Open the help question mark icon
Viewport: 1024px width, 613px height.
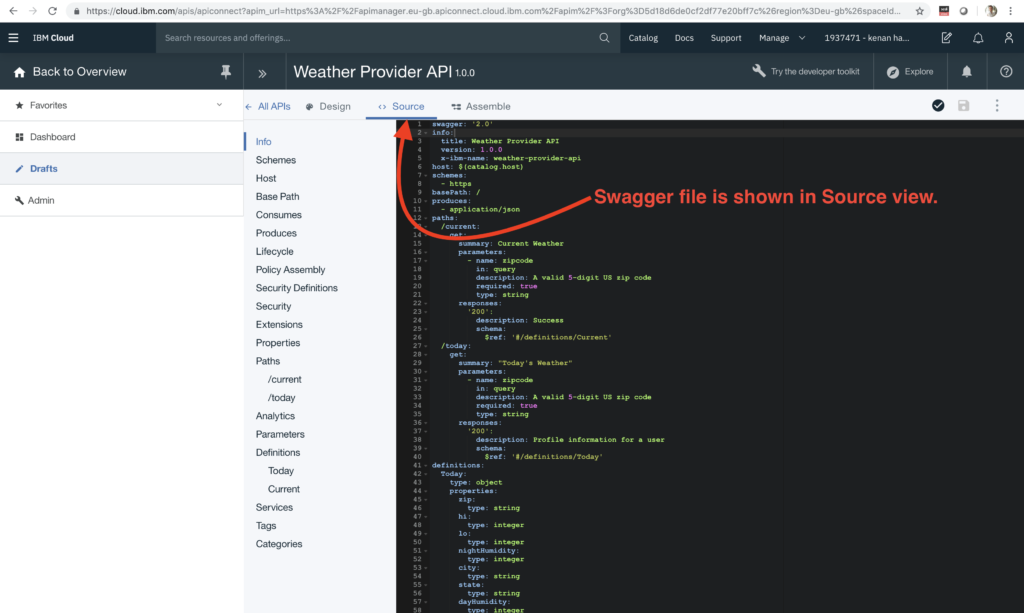[x=1006, y=72]
